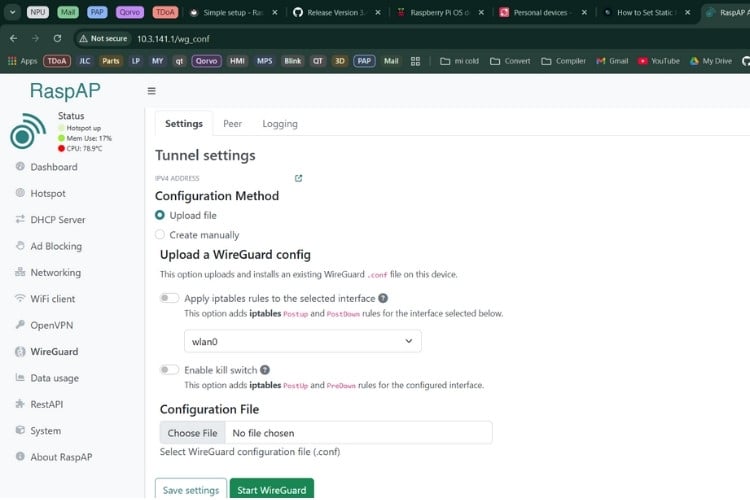Screen dimensions: 750x500
Task: Click the RaspAP title link
Action: click(65, 91)
